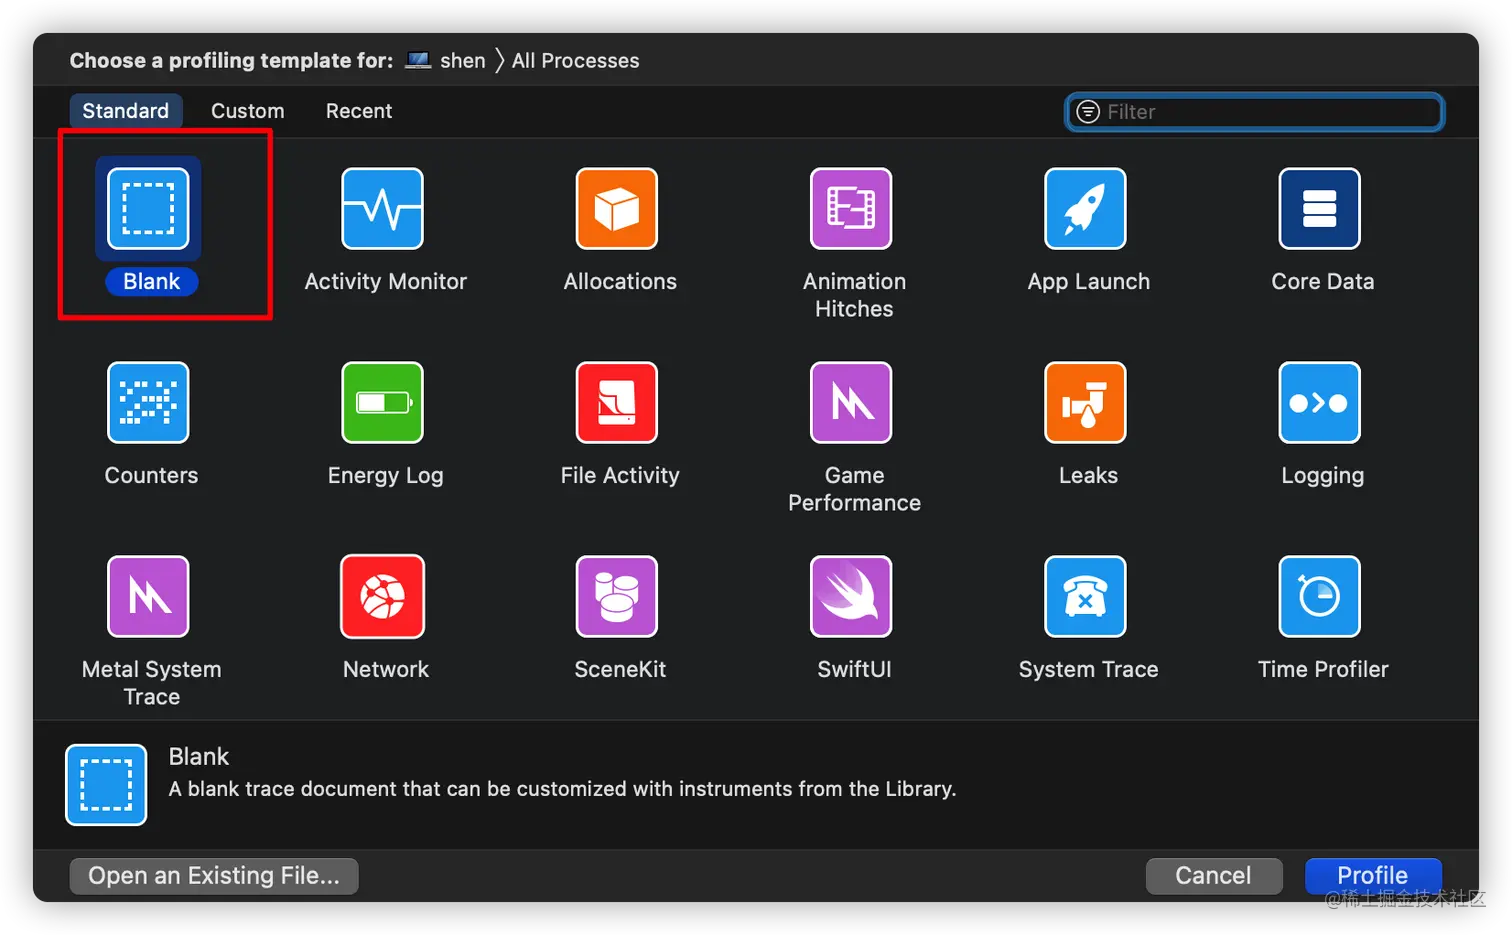
Task: Select the orange Allocations cube icon
Action: pos(617,208)
